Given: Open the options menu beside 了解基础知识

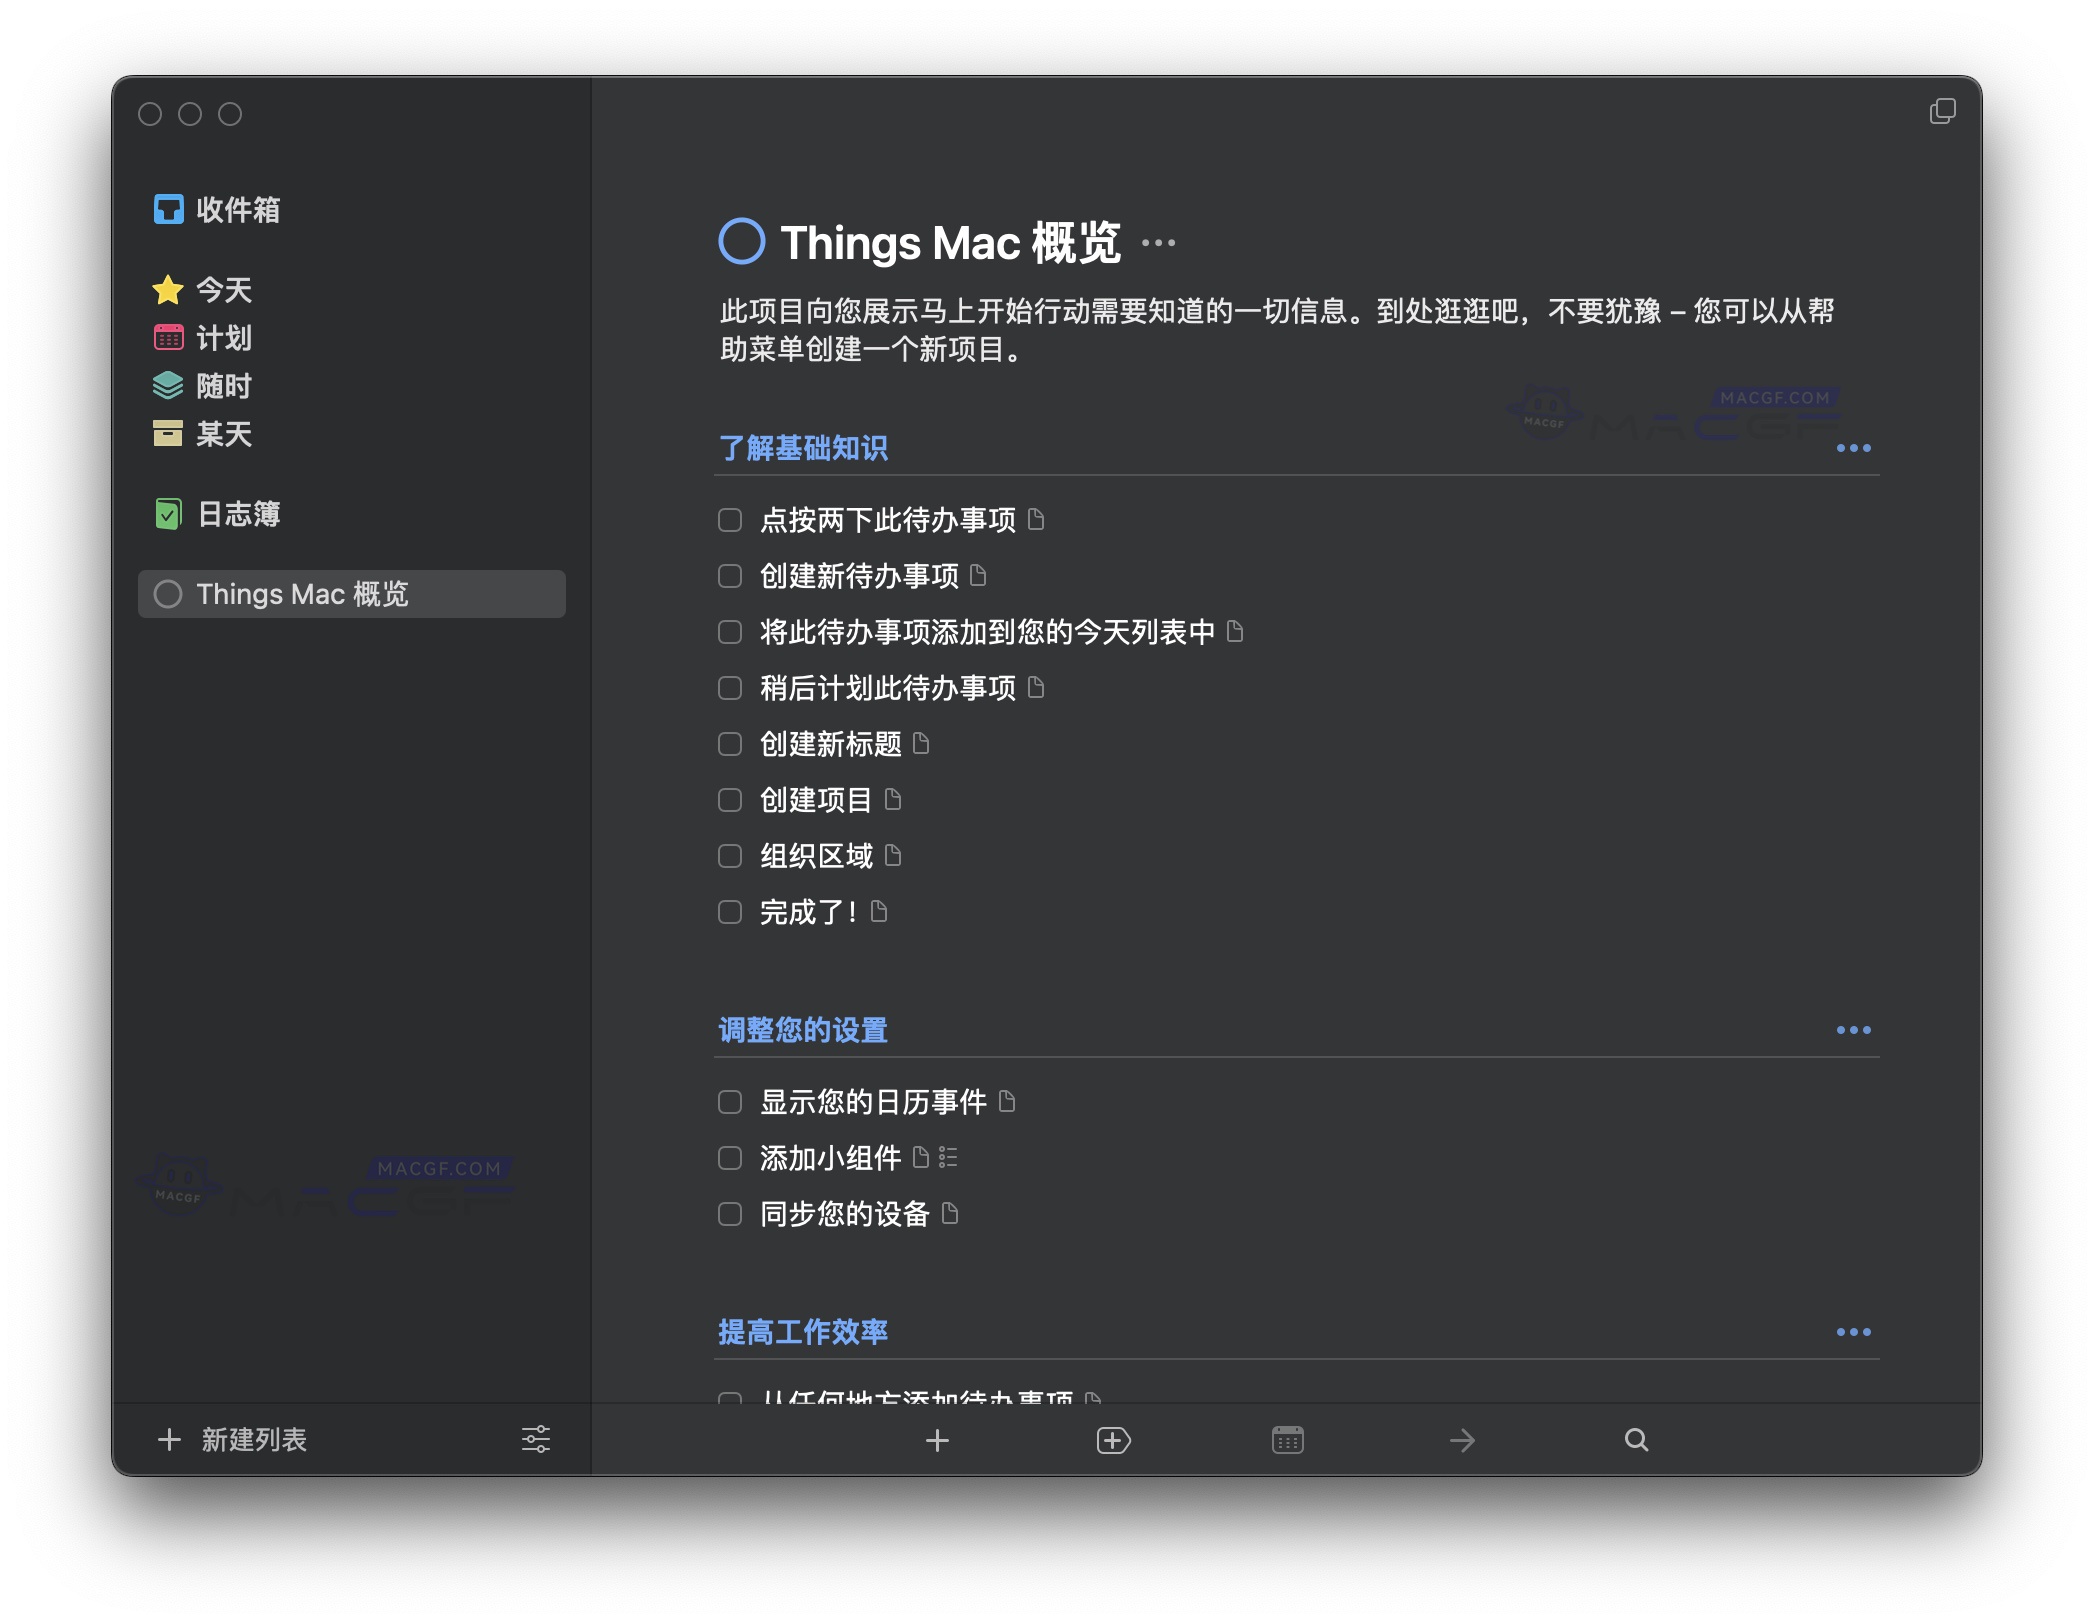Looking at the screenshot, I should click(x=1855, y=448).
